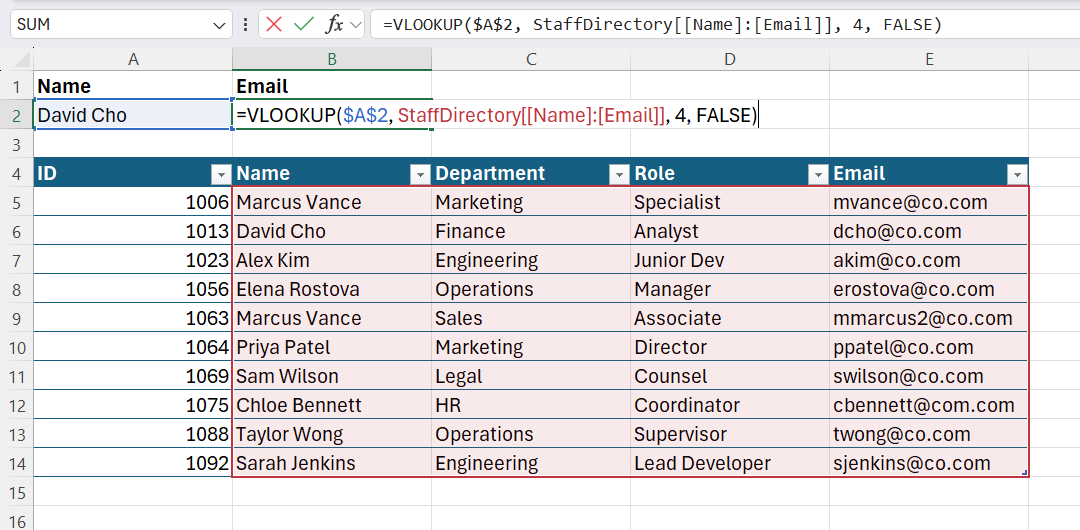Click the Chloe Bennett name cell
Viewport: 1080px width, 530px height.
coord(332,405)
